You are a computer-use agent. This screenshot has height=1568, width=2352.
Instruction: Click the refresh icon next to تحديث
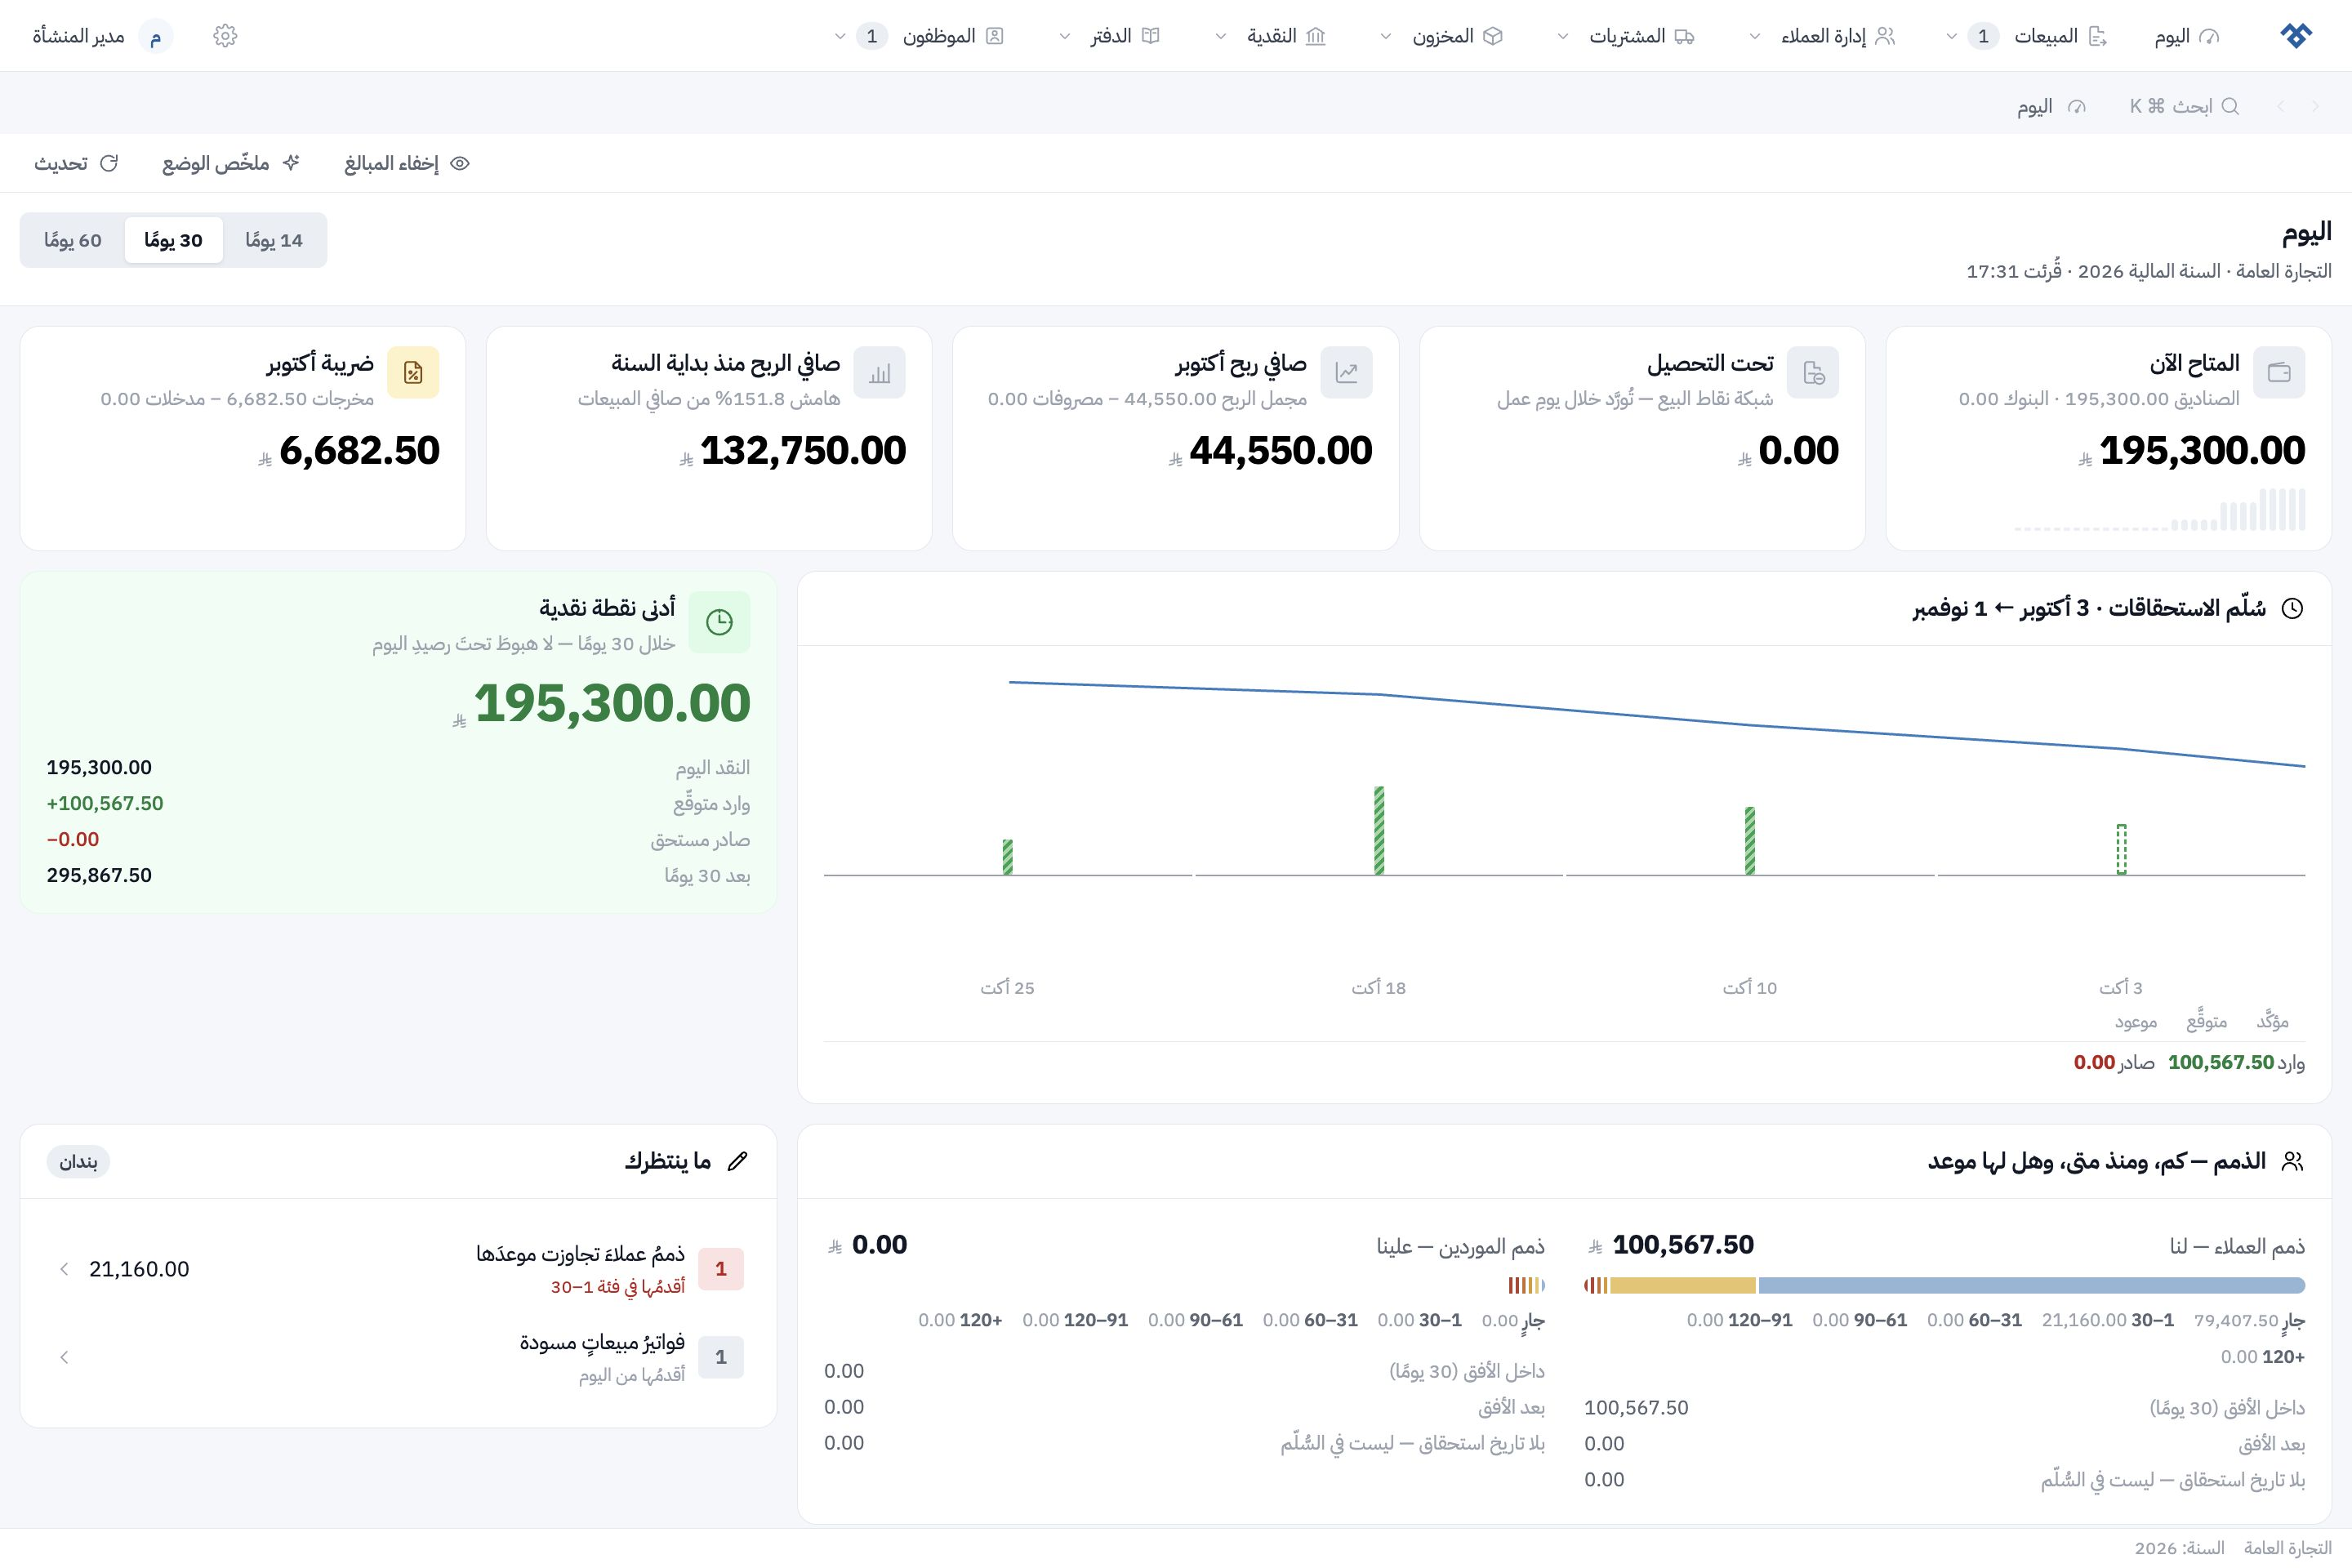[109, 163]
